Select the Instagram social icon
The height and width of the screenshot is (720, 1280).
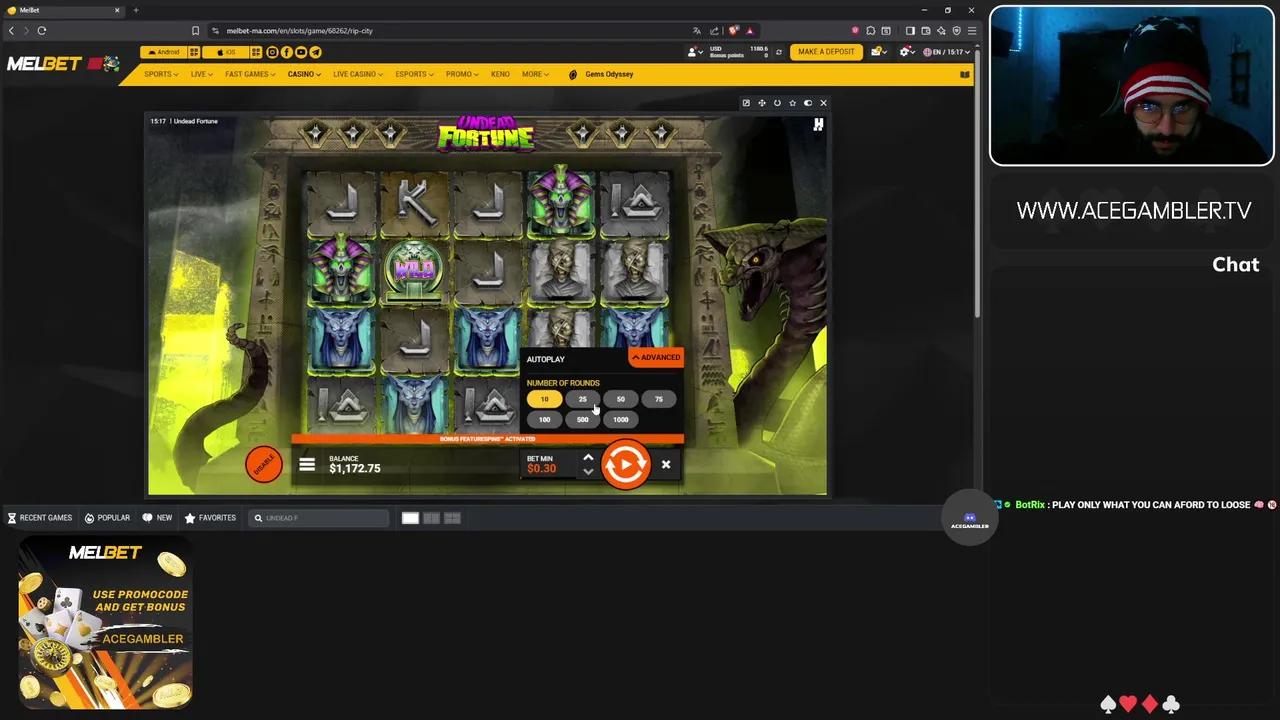point(272,52)
